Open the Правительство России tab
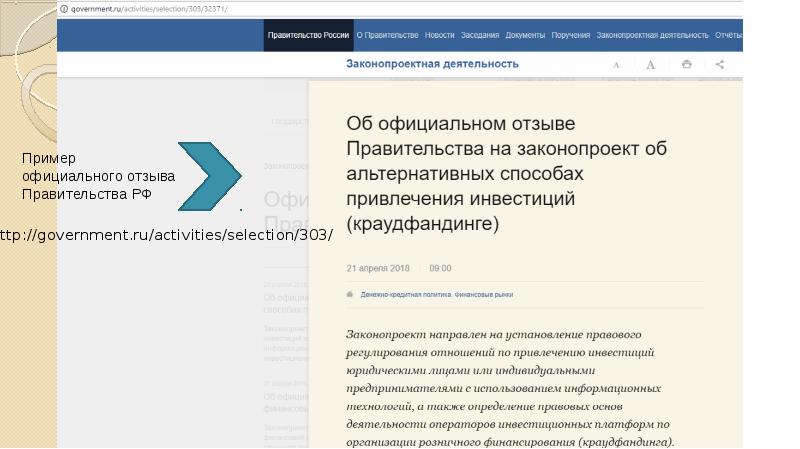The height and width of the screenshot is (449, 800). point(308,35)
